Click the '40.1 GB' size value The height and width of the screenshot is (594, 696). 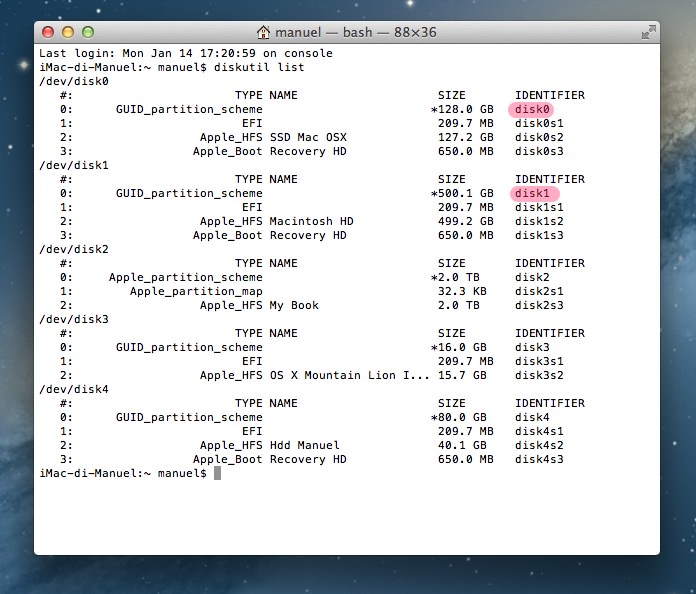[x=462, y=445]
